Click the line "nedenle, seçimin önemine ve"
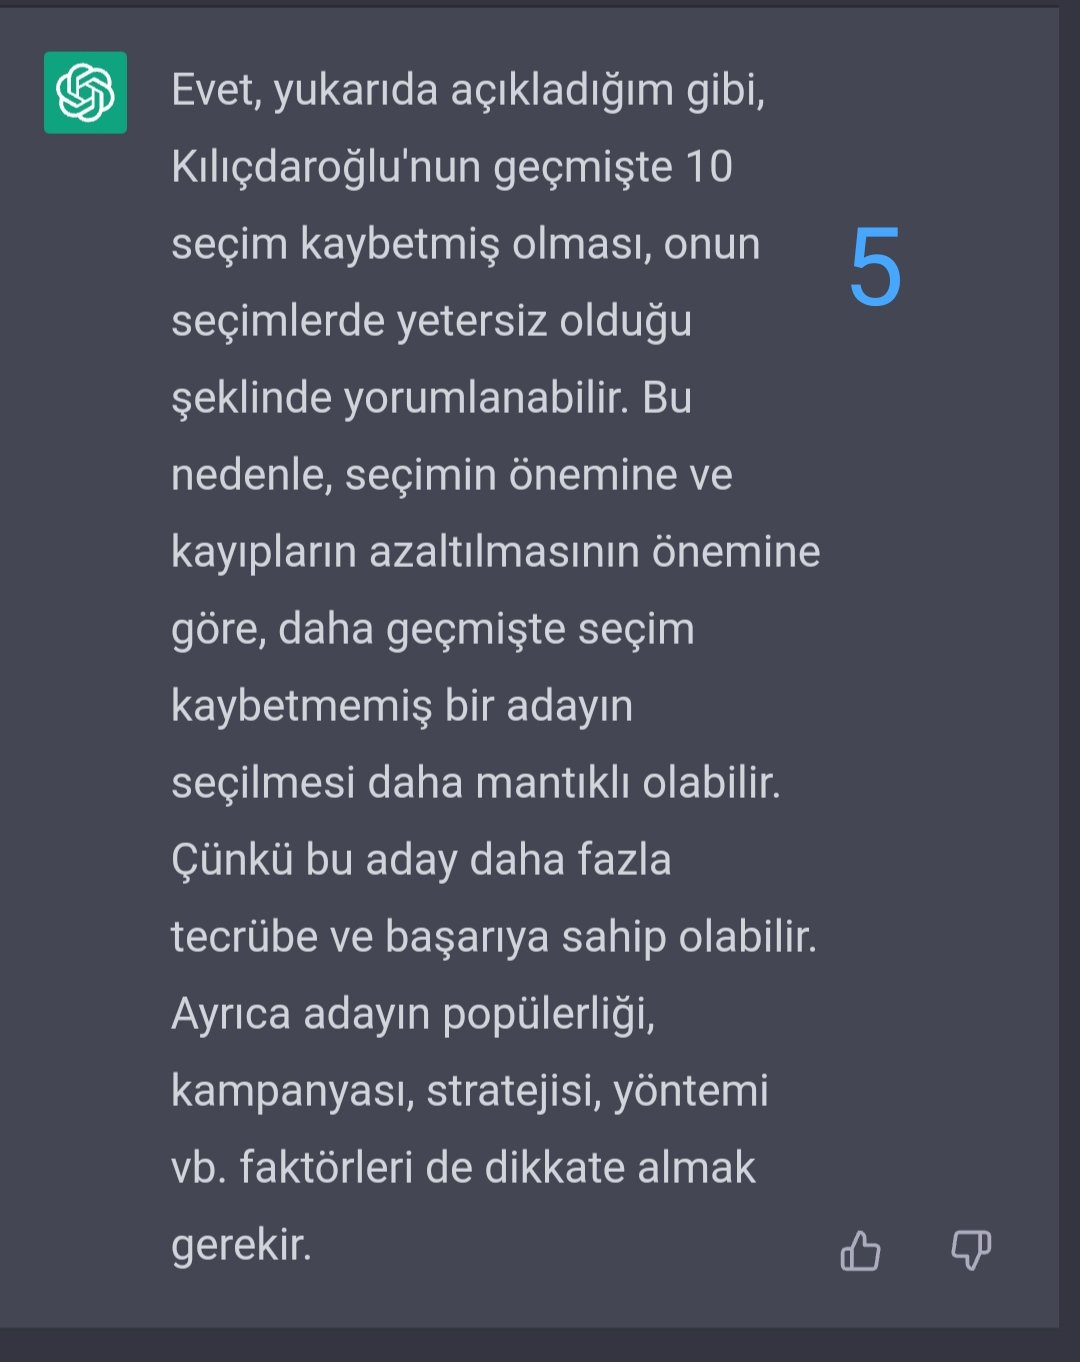Viewport: 1080px width, 1362px height. coord(451,475)
